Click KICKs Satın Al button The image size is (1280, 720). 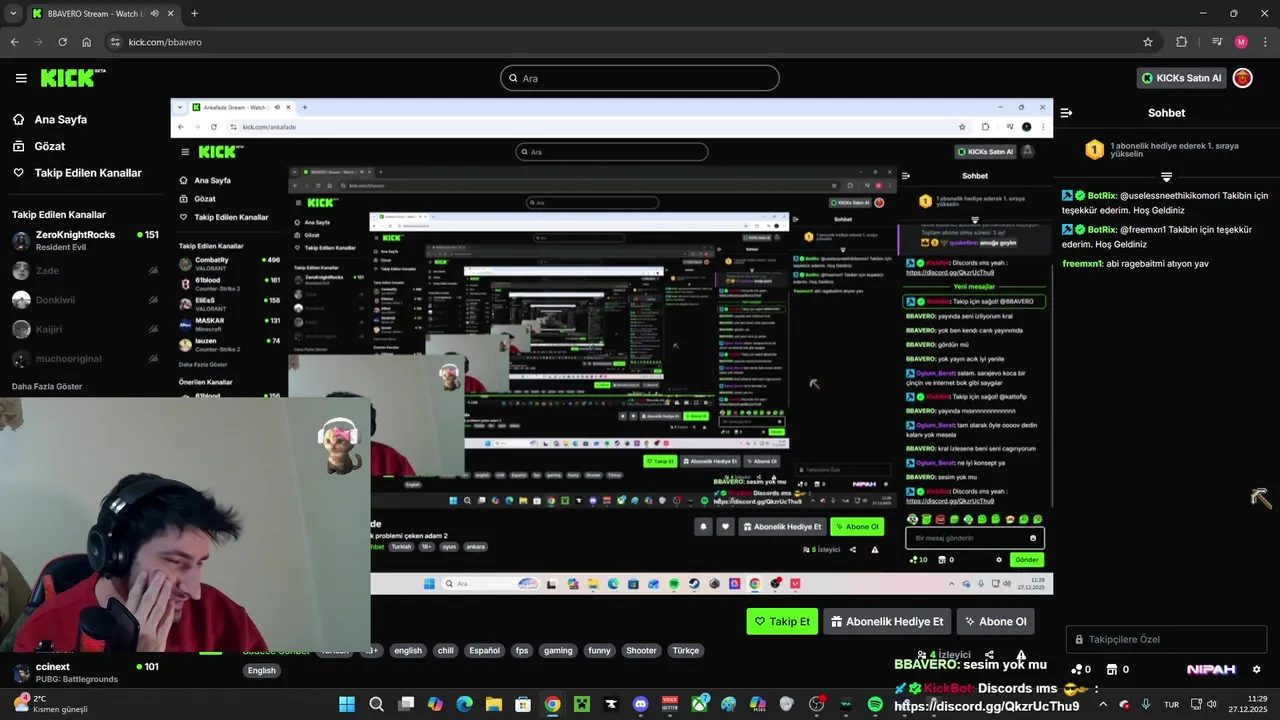click(1181, 78)
